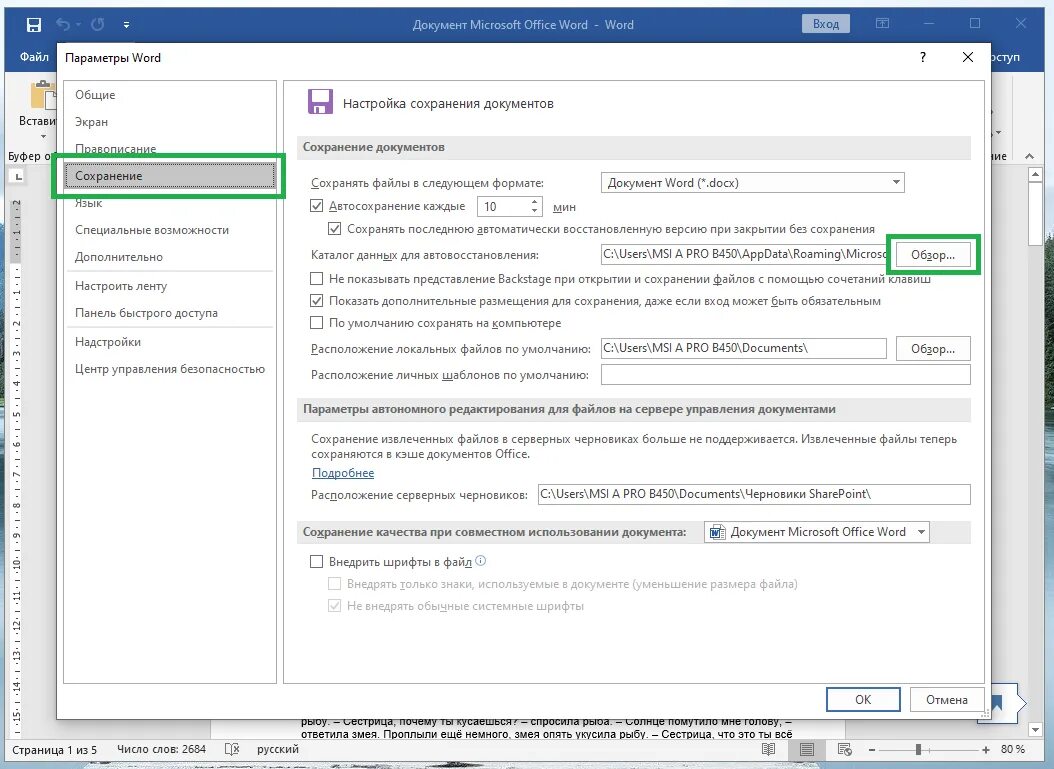The height and width of the screenshot is (769, 1054).
Task: Click the server drafts location field
Action: point(754,494)
